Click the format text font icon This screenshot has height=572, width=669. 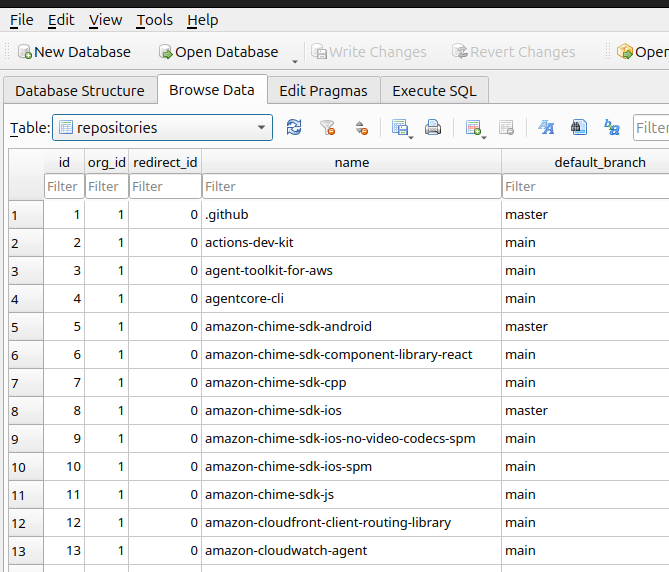click(x=546, y=127)
